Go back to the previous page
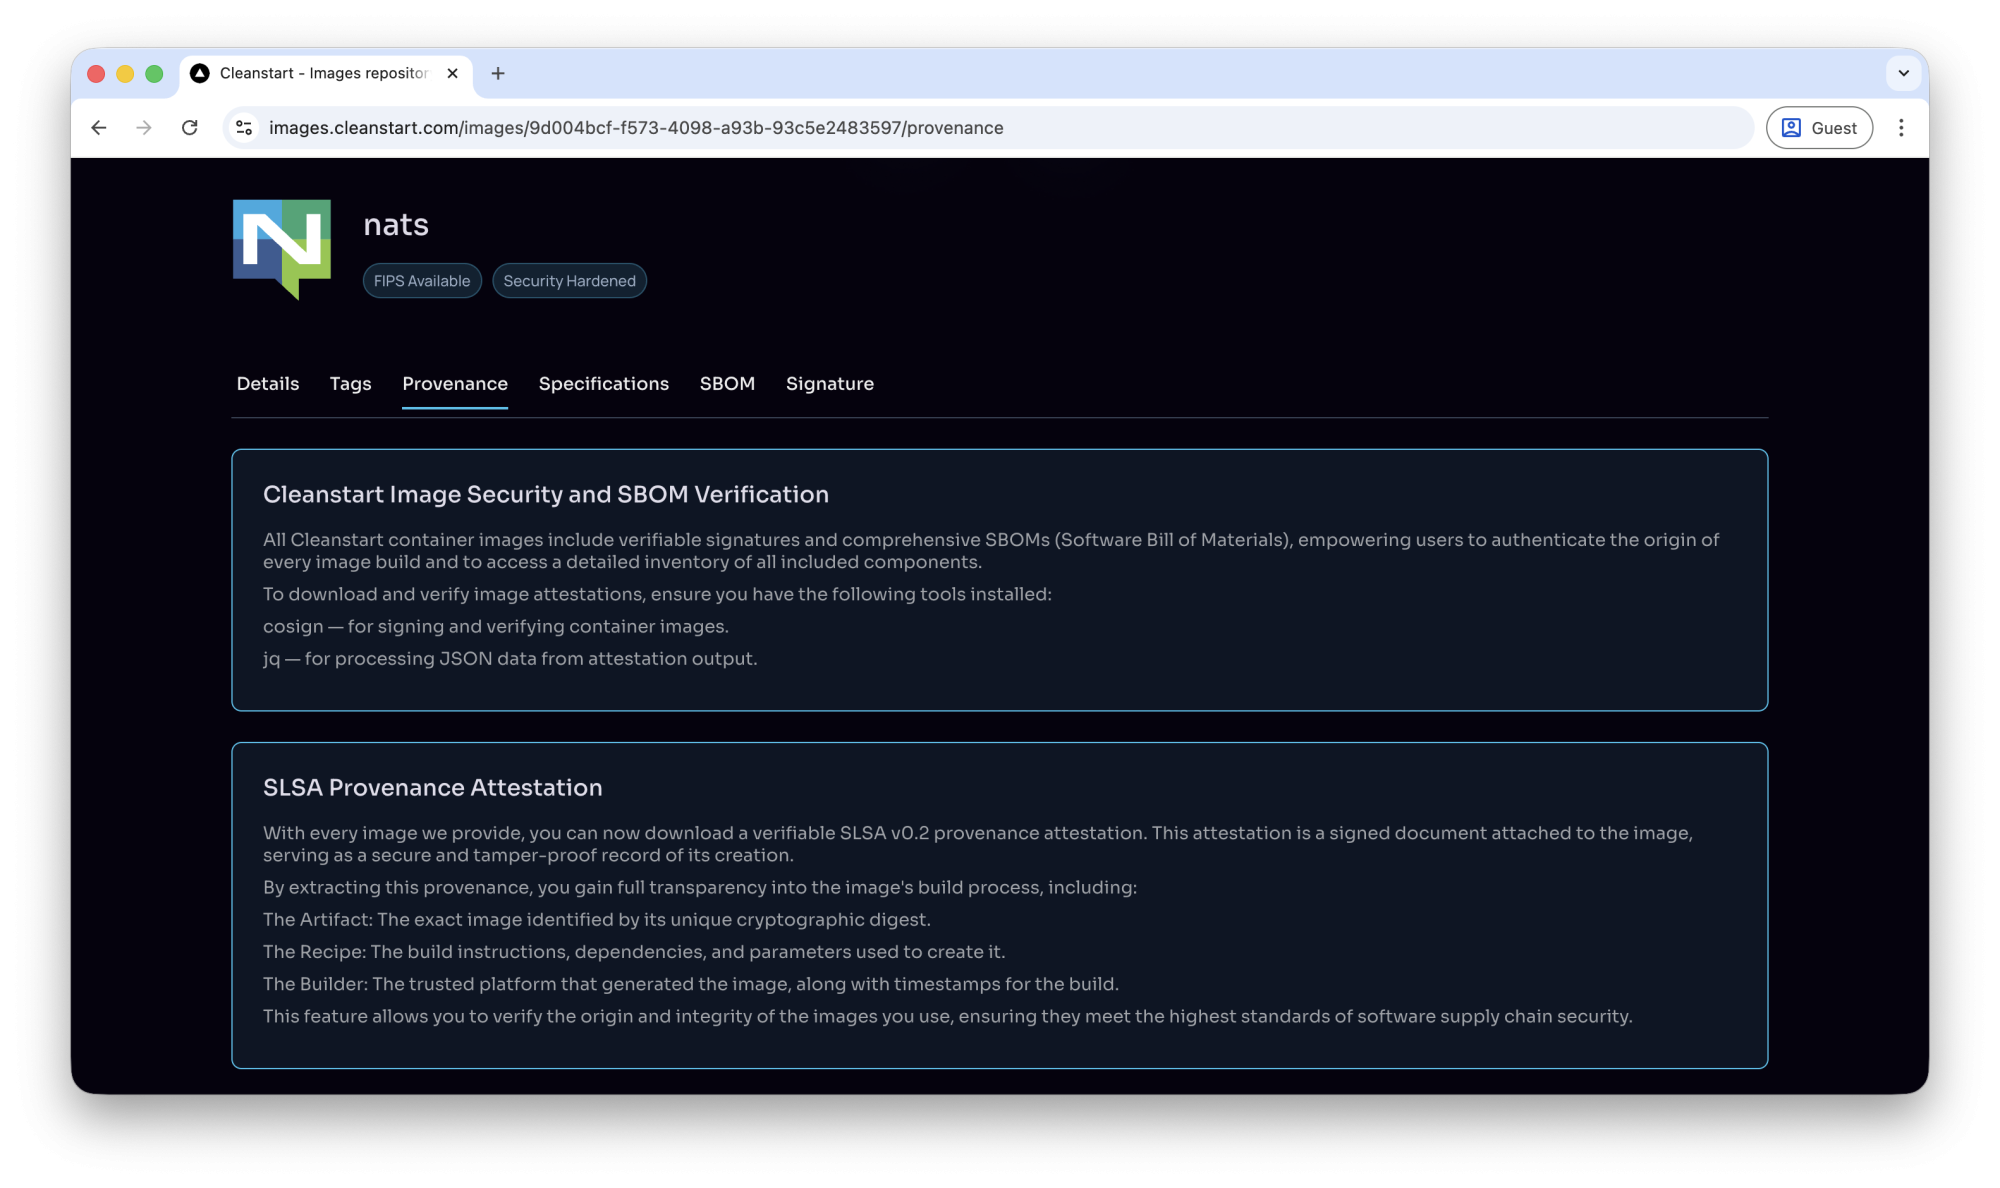The image size is (2000, 1188). pyautogui.click(x=99, y=128)
